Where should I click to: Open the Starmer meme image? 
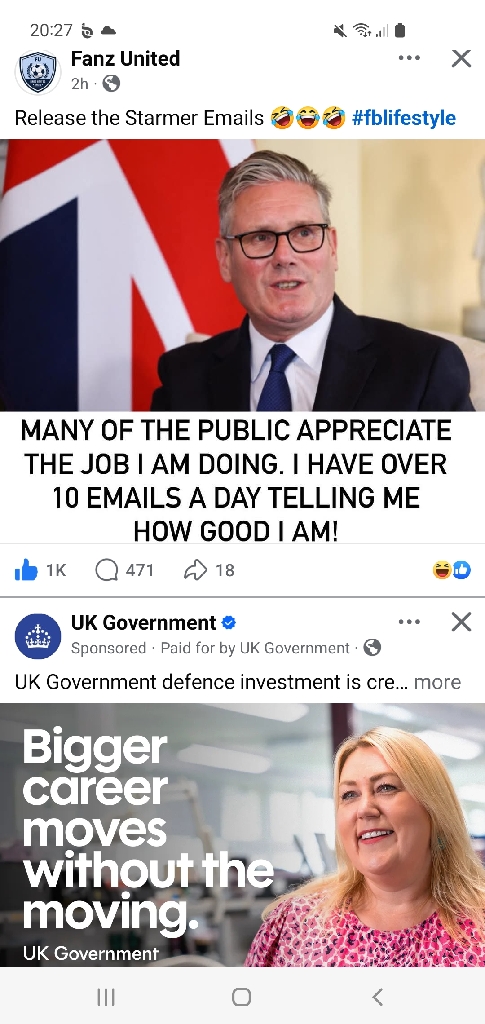click(x=242, y=341)
